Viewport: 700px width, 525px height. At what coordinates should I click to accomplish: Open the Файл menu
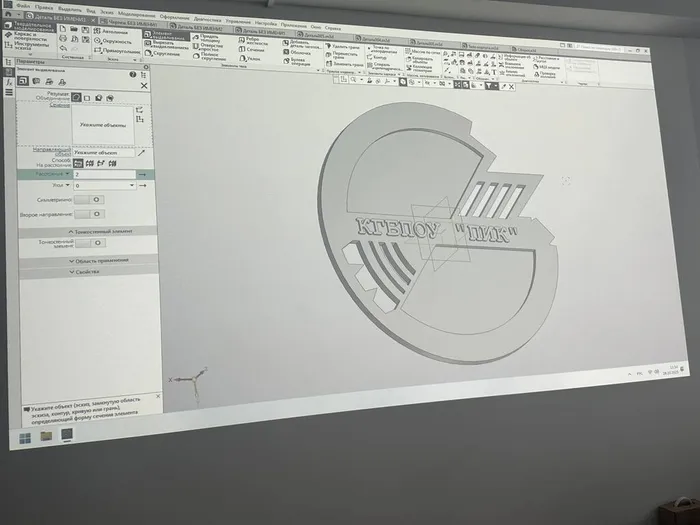[23, 6]
